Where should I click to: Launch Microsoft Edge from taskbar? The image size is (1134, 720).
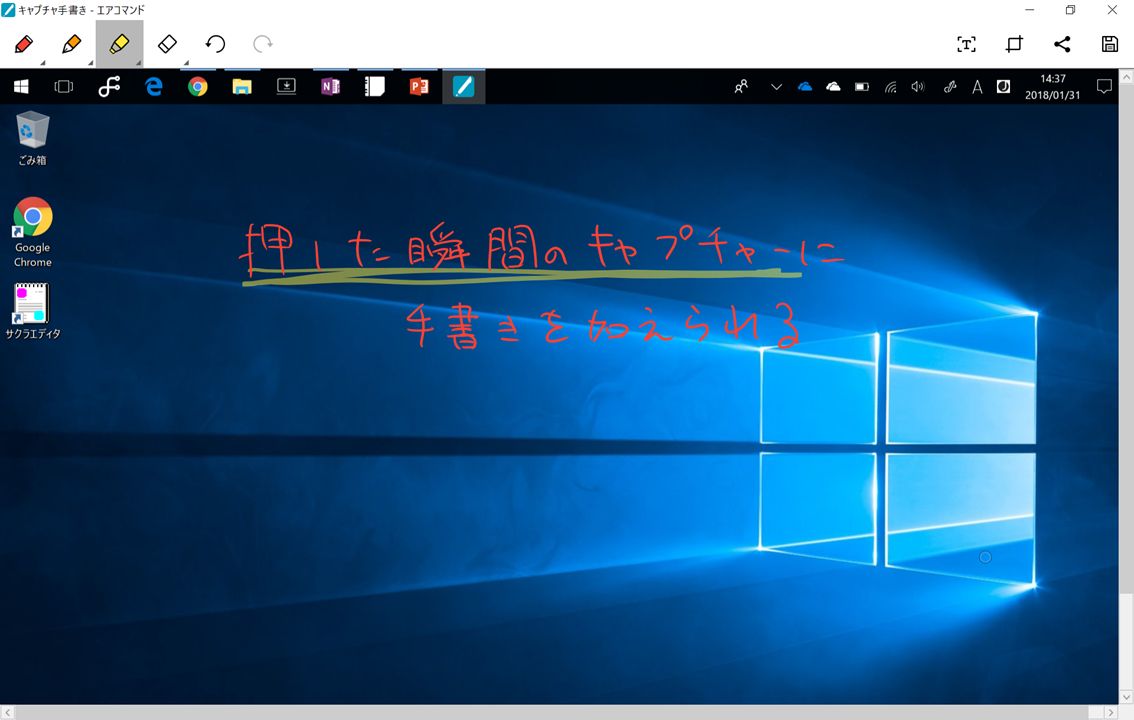153,87
